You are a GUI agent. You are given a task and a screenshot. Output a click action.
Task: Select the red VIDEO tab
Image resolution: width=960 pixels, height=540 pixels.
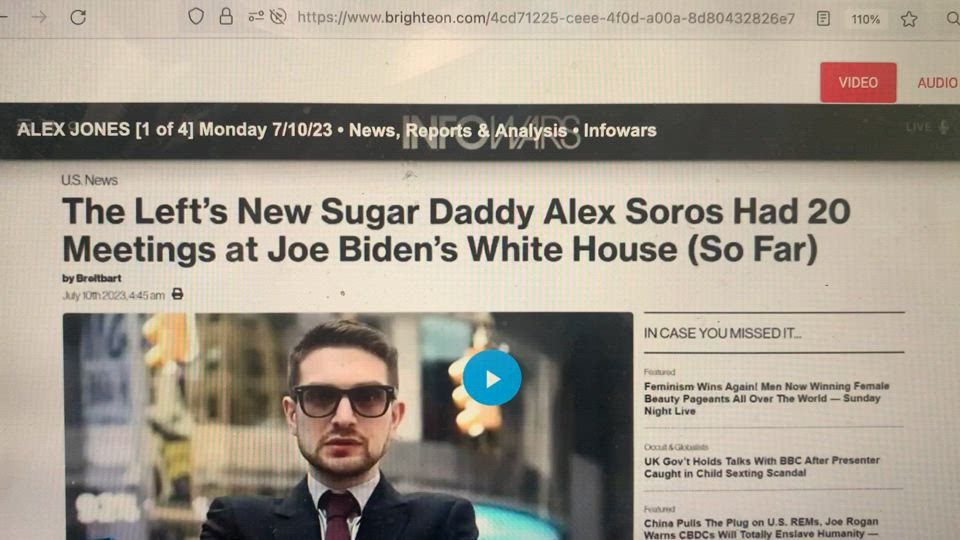(x=858, y=83)
